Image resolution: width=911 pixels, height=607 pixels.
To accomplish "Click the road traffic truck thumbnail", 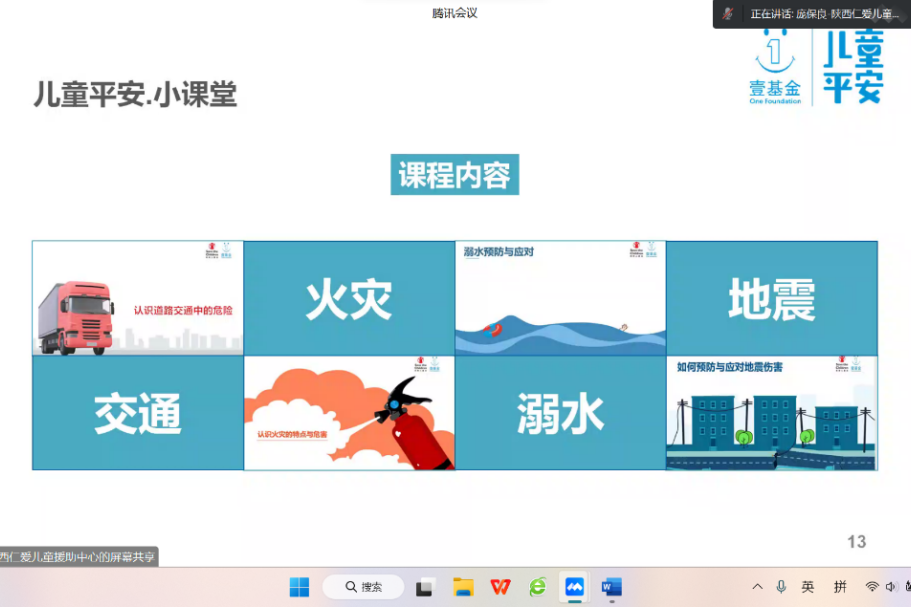I will (x=138, y=298).
